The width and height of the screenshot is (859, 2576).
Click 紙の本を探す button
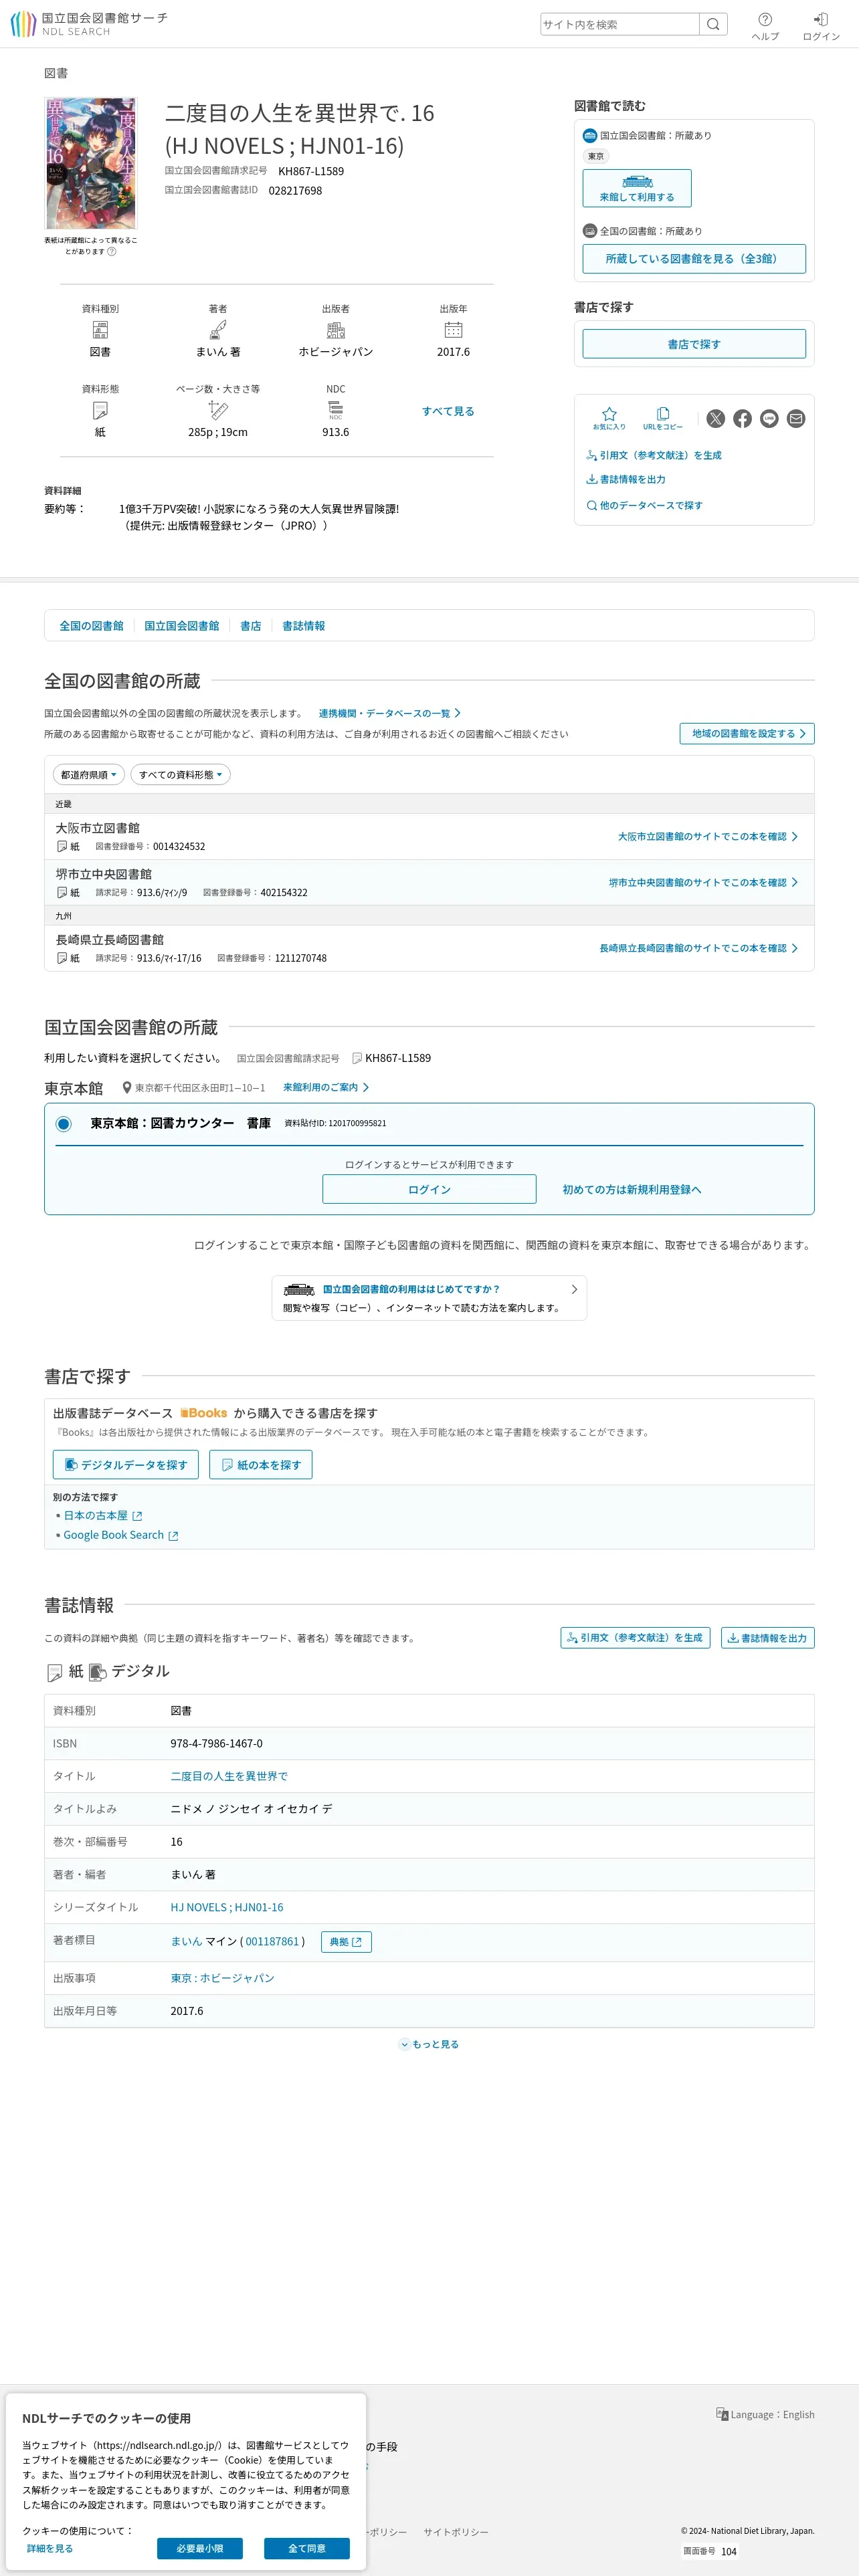pyautogui.click(x=261, y=1465)
